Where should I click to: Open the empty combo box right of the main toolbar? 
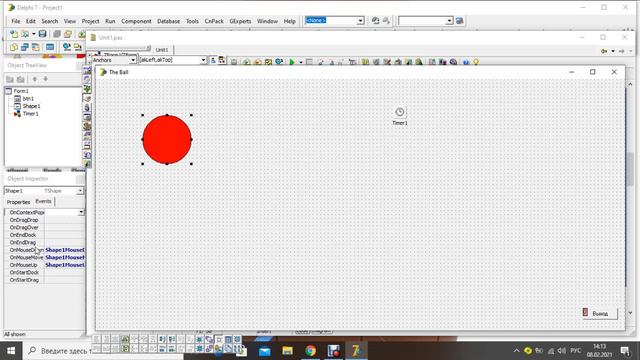point(449,21)
